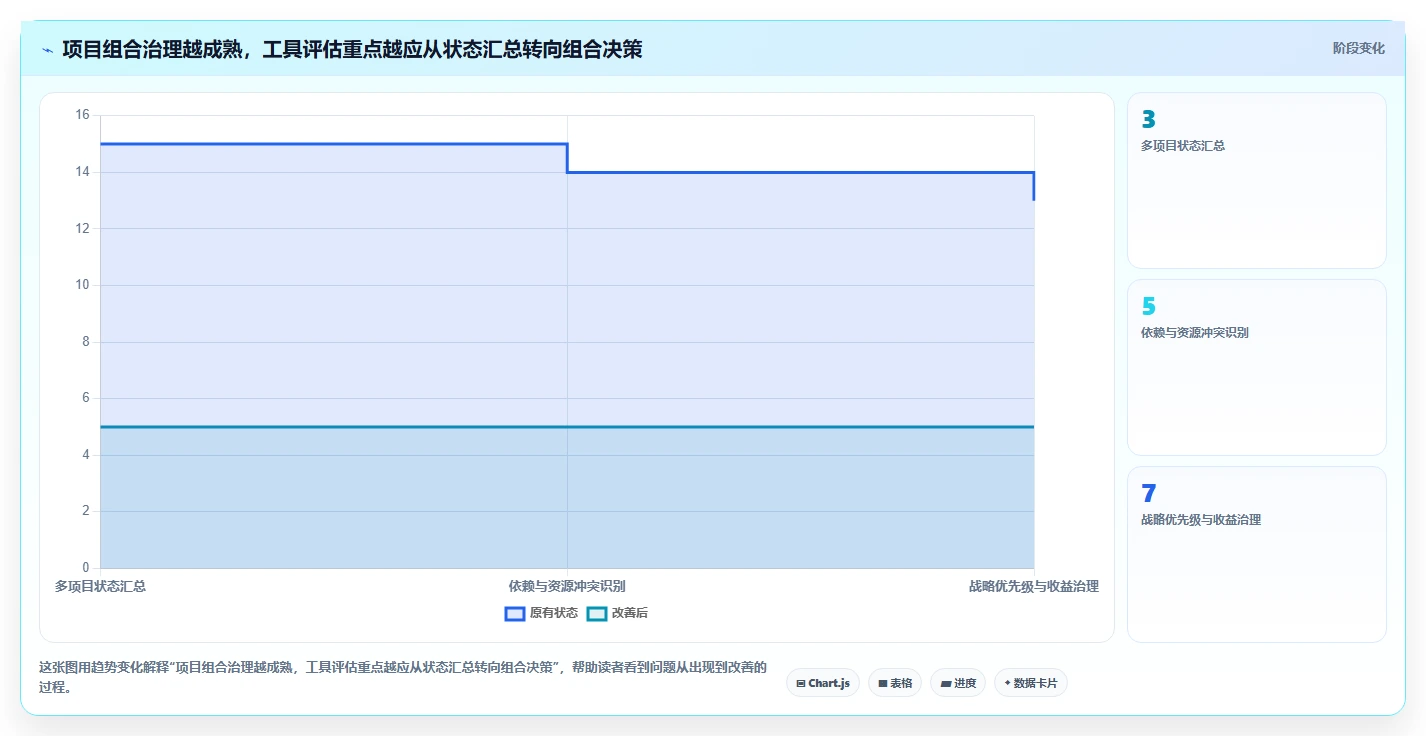1426x736 pixels.
Task: Click the Chart.js tag
Action: pyautogui.click(x=823, y=683)
